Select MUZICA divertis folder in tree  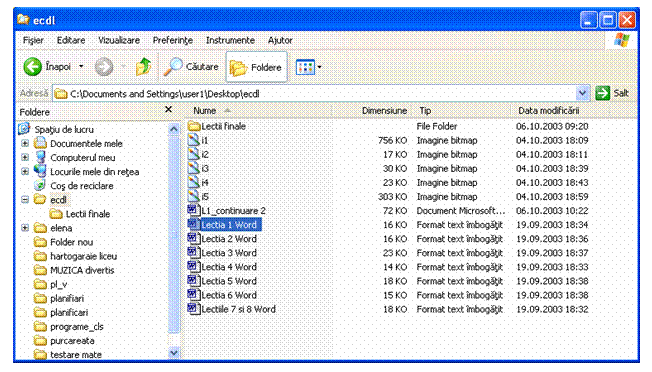[82, 270]
